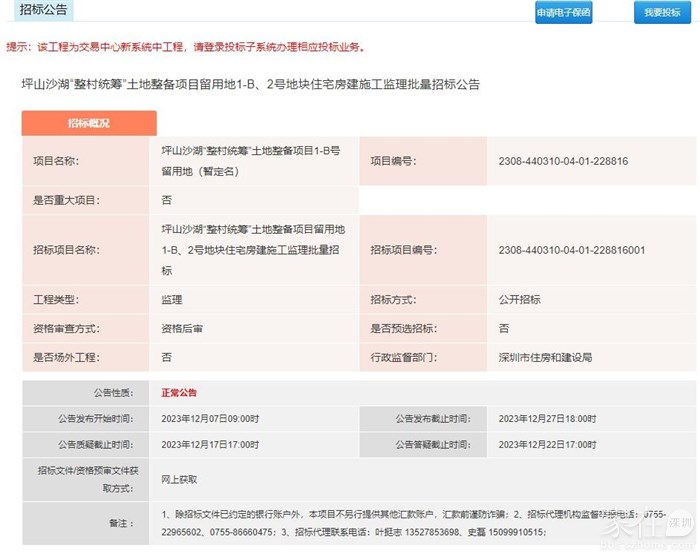Select the 招标公告 tab
This screenshot has height=553, width=700.
click(45, 10)
